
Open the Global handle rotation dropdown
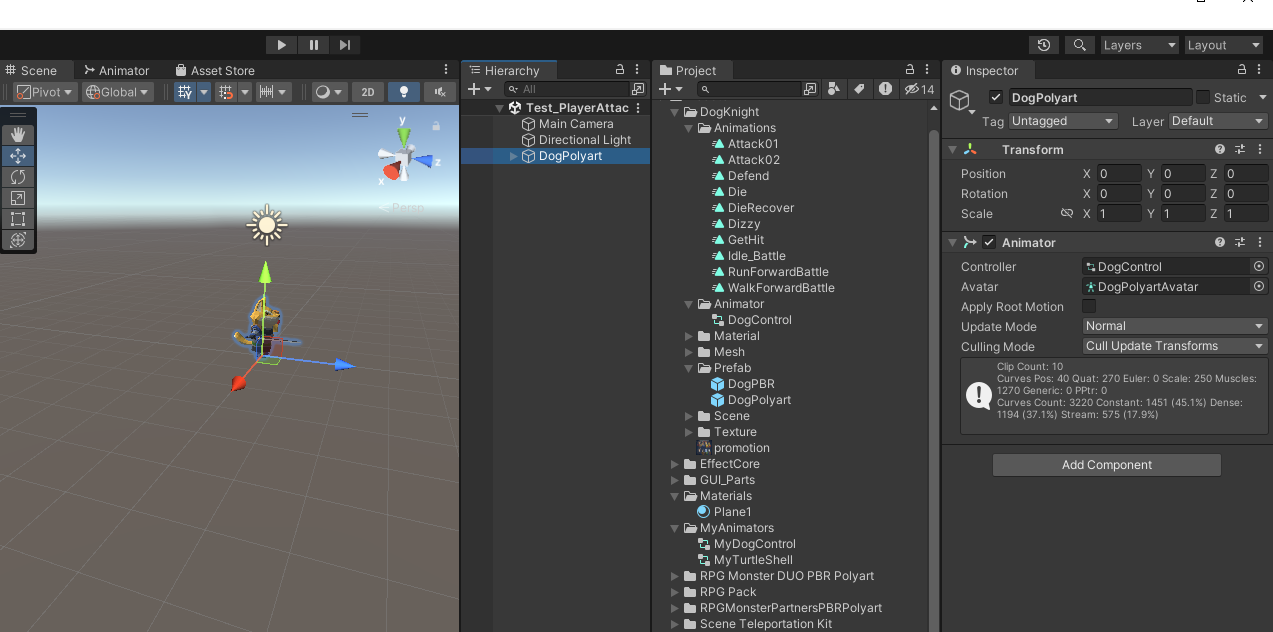pos(117,92)
